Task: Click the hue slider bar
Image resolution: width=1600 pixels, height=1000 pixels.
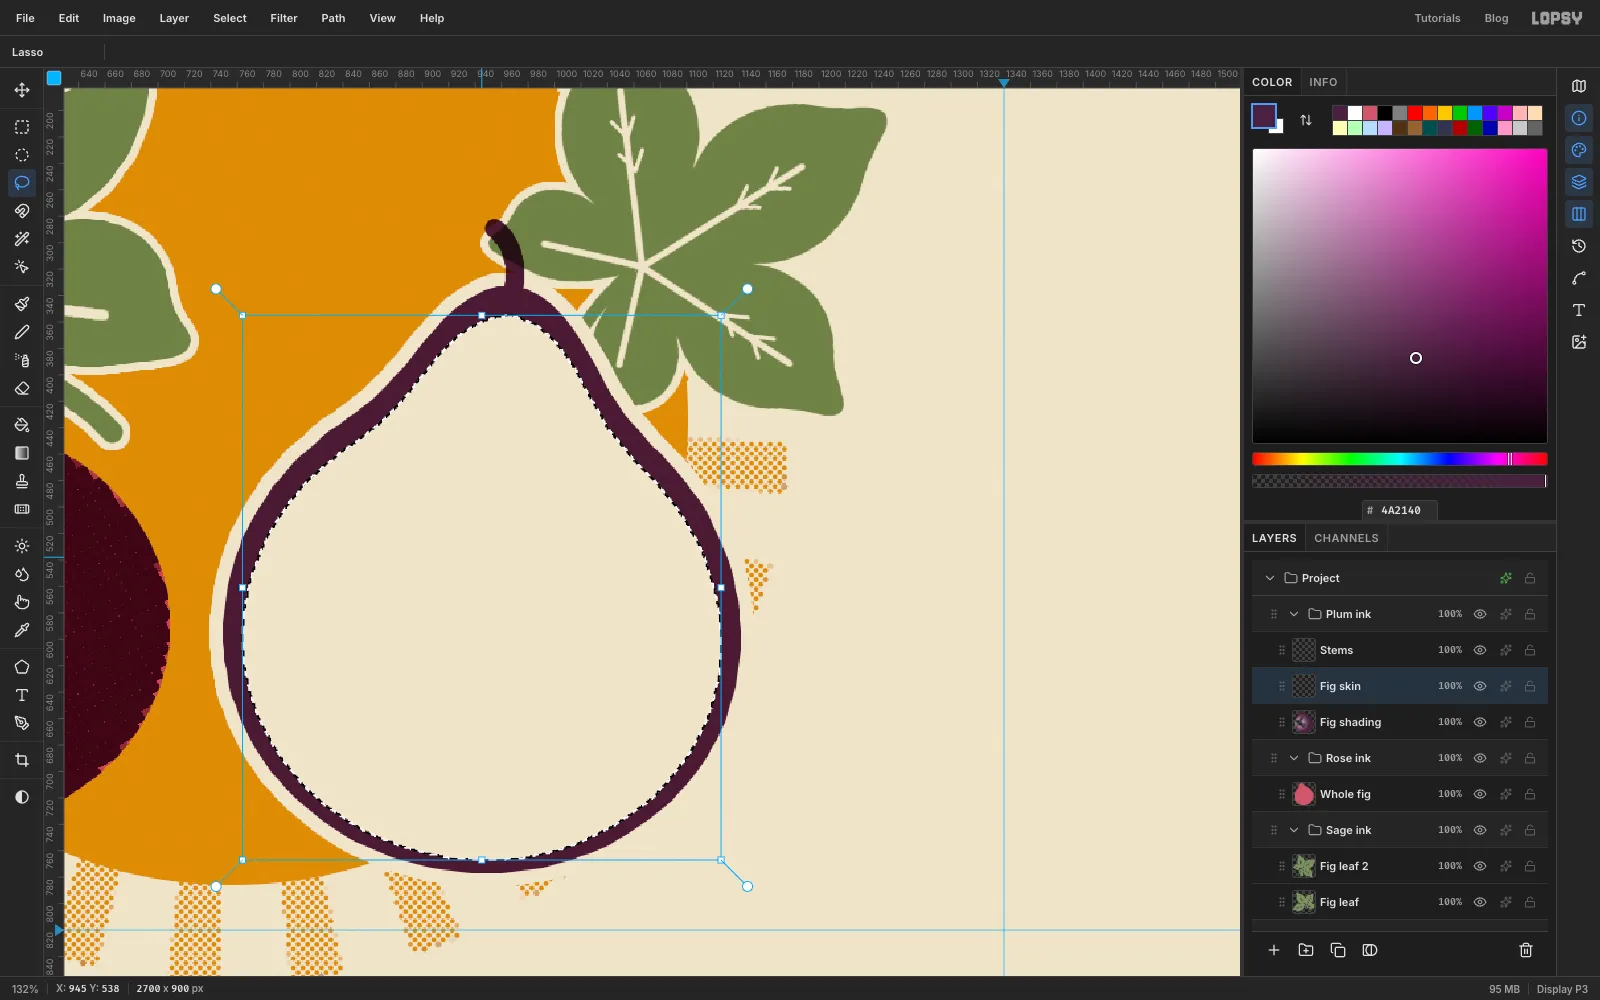Action: [x=1399, y=459]
